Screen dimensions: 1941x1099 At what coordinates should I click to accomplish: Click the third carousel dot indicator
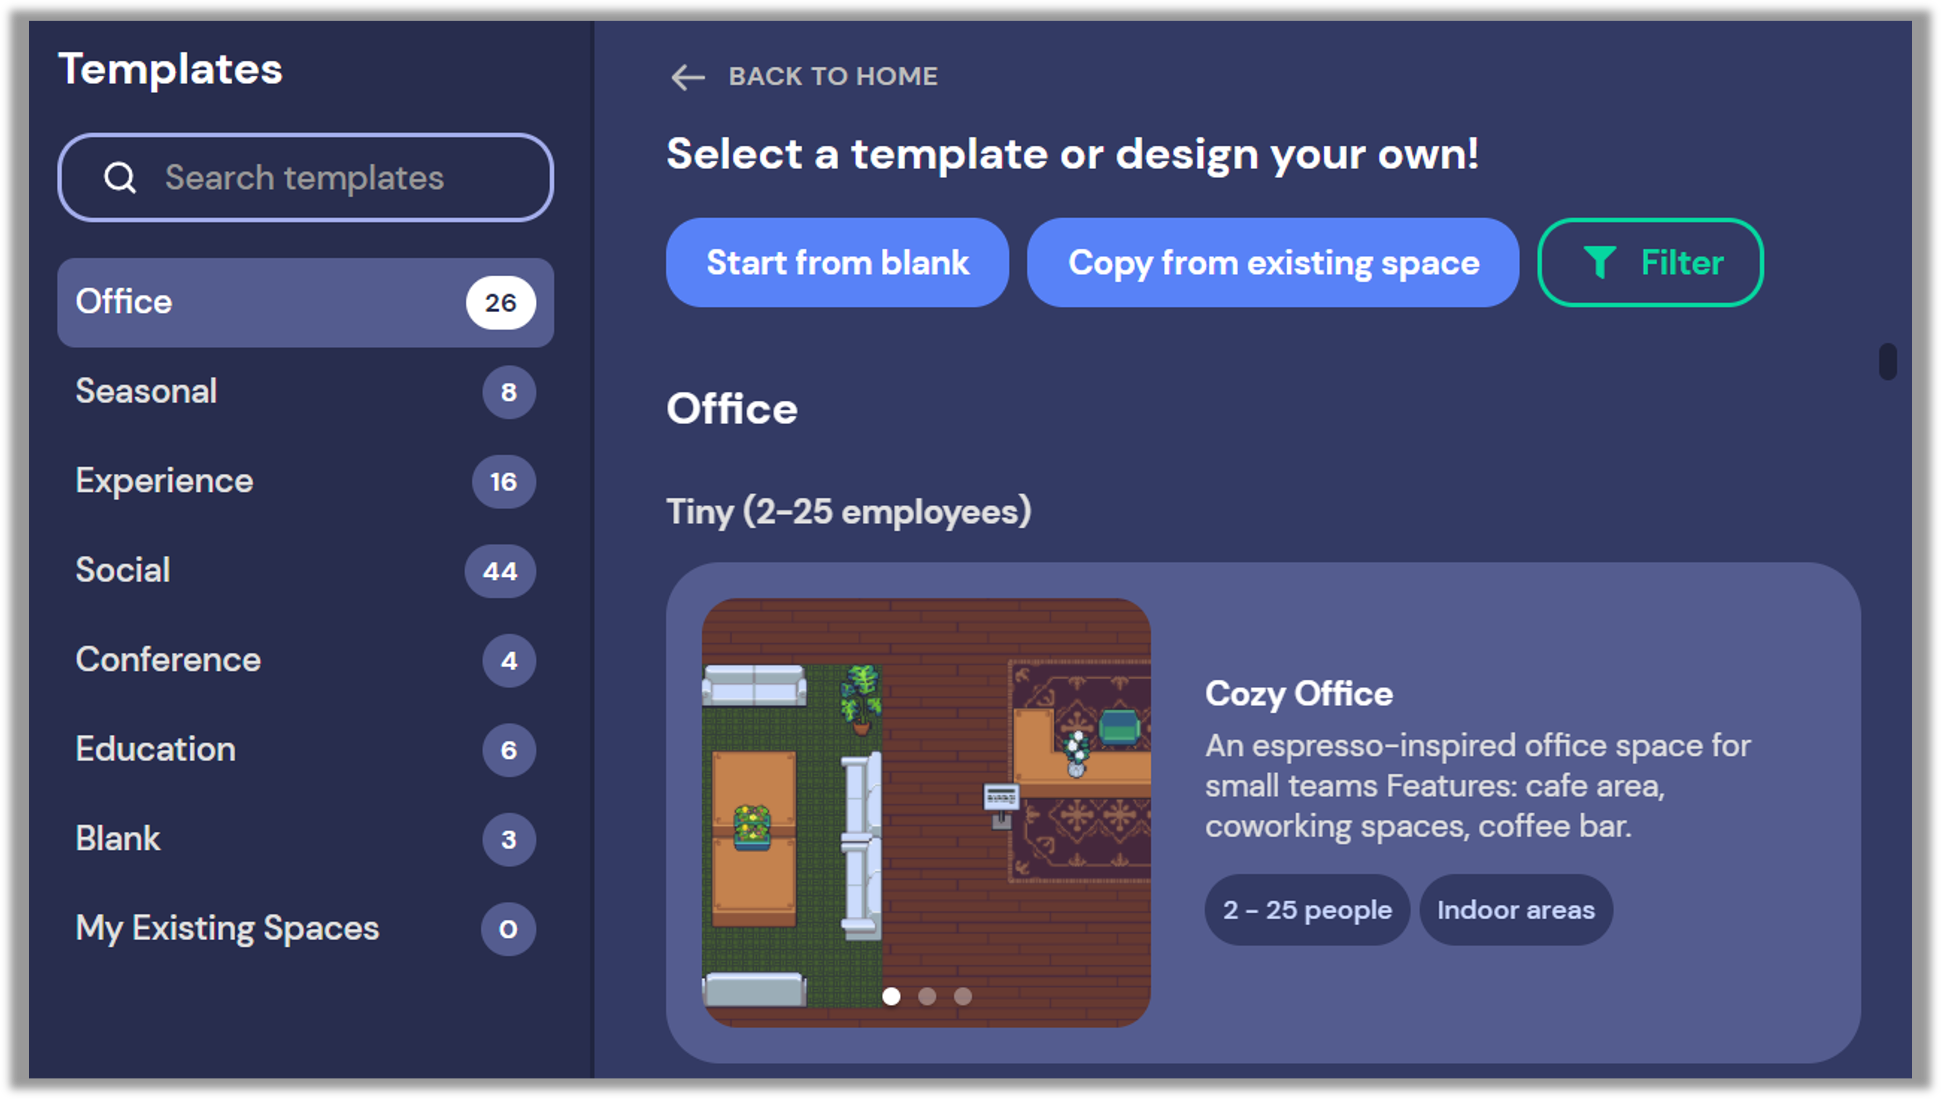pyautogui.click(x=963, y=996)
